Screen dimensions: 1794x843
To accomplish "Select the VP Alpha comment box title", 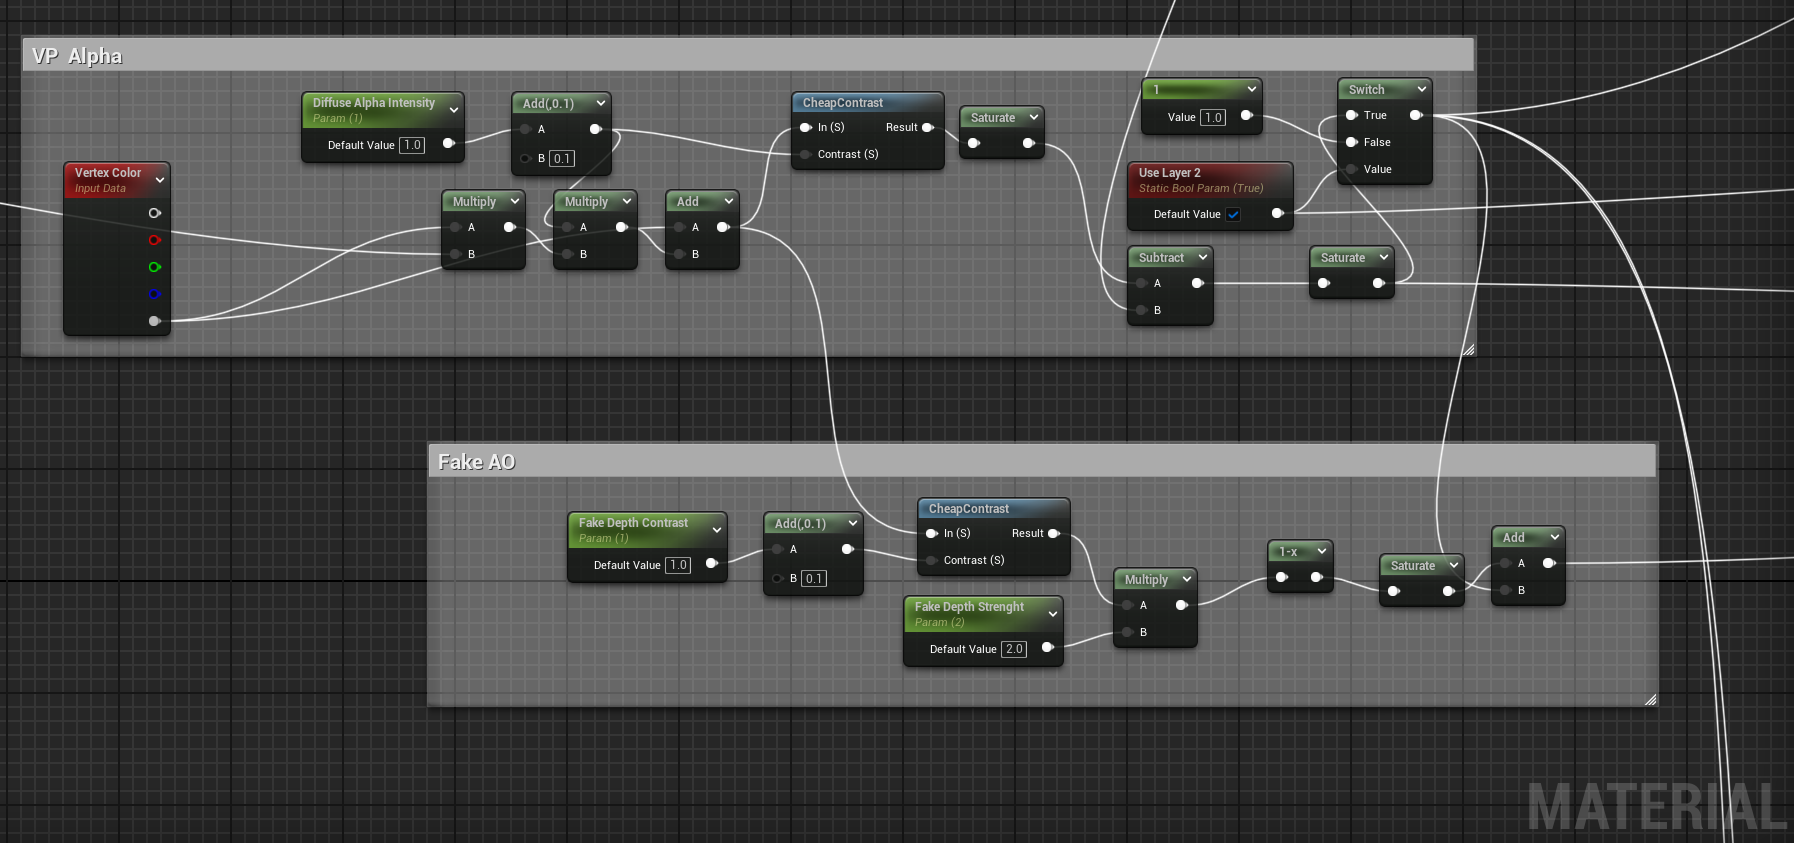I will (77, 56).
